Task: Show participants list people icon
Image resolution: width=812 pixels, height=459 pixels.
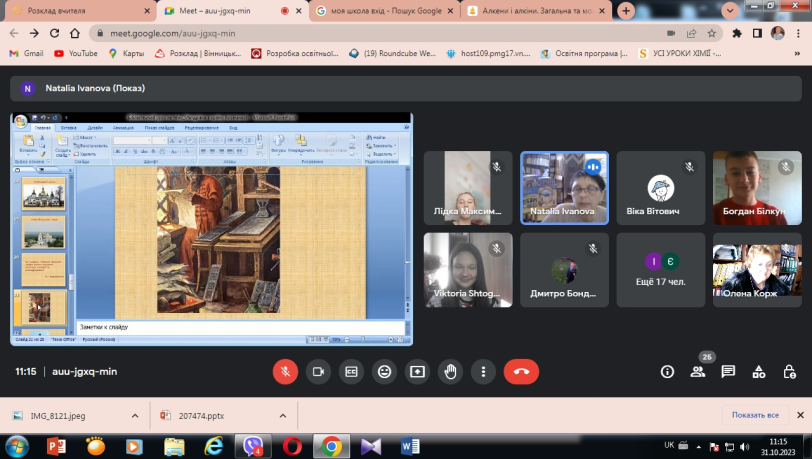Action: tap(698, 371)
